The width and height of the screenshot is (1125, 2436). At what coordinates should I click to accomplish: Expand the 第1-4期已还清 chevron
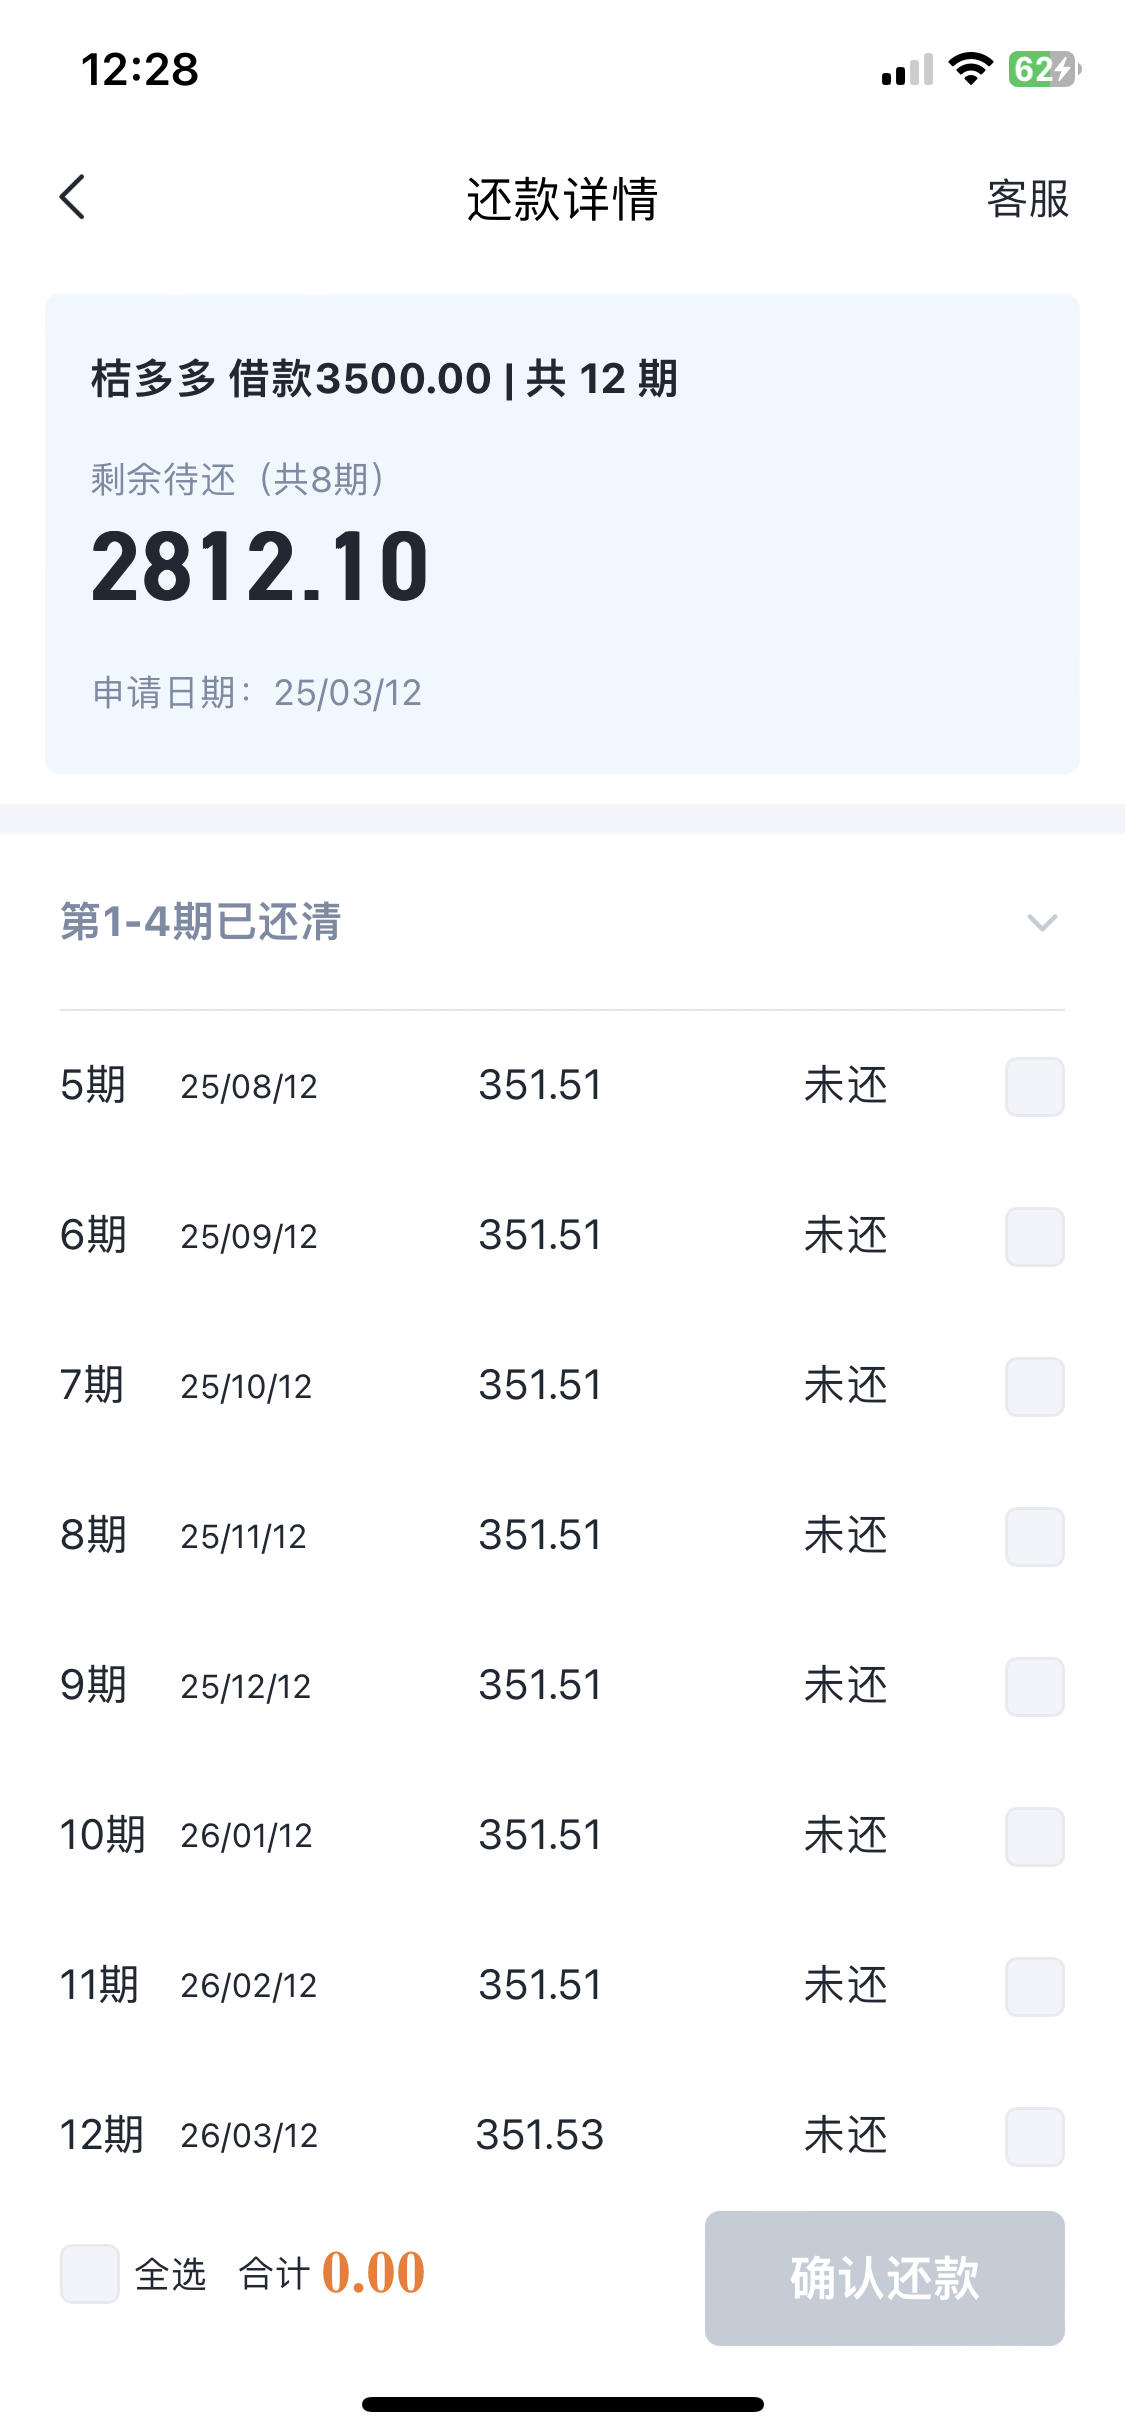tap(1042, 922)
